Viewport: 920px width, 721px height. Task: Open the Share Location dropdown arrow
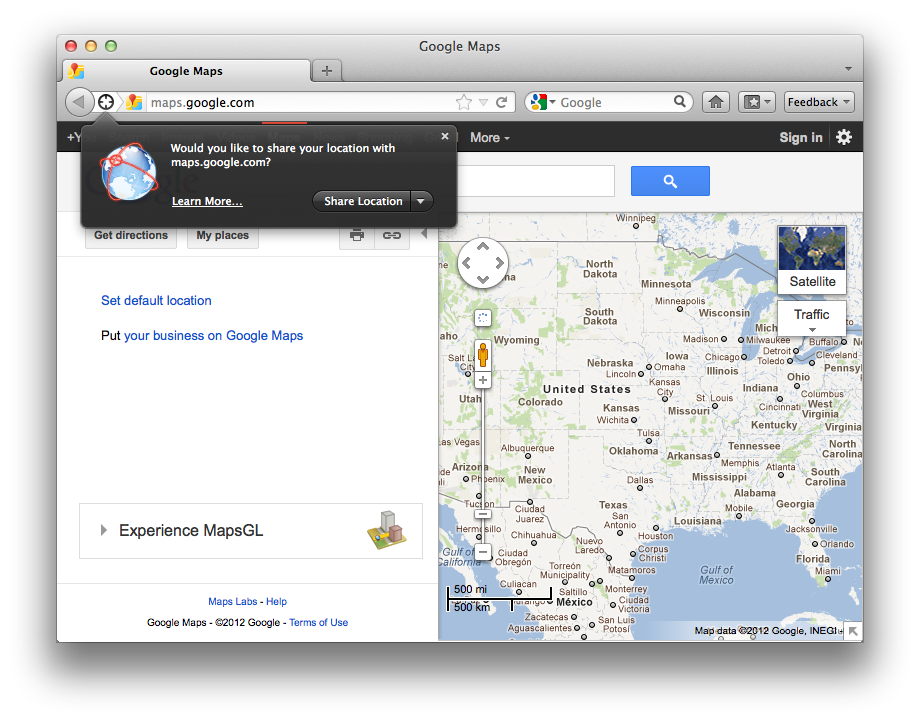point(421,201)
